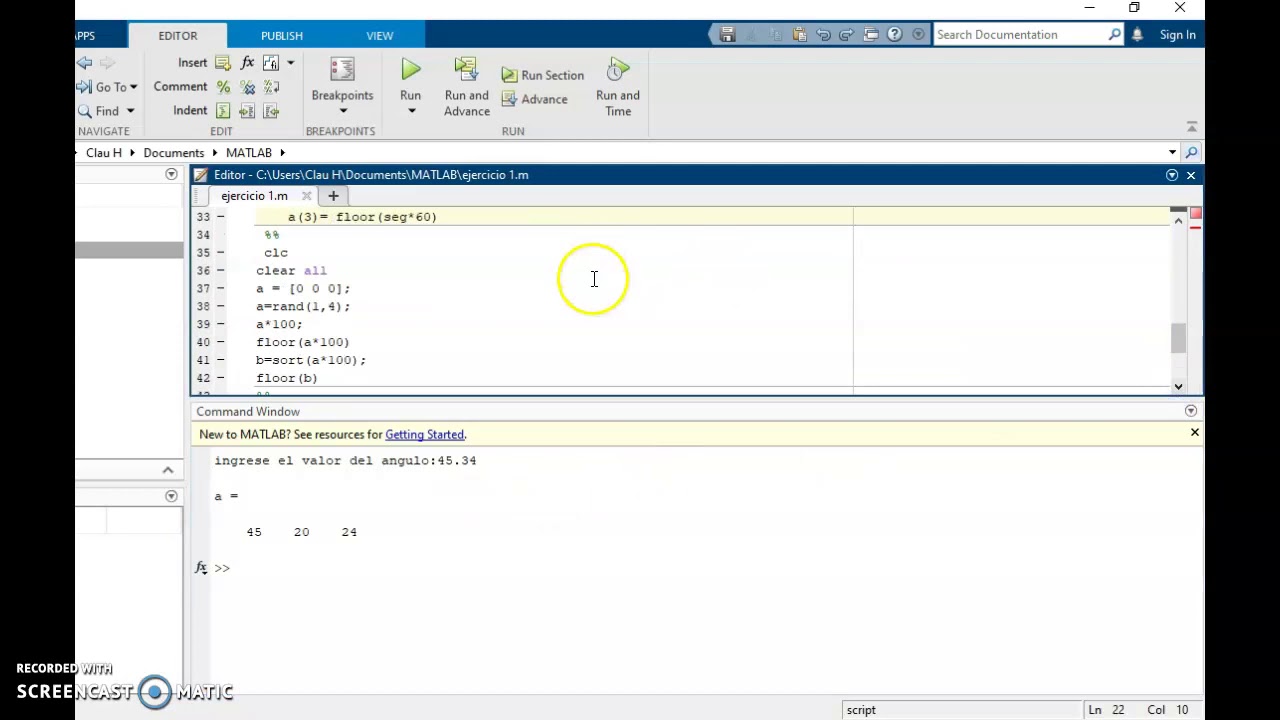Click the Find button
1280x720 pixels.
point(99,111)
